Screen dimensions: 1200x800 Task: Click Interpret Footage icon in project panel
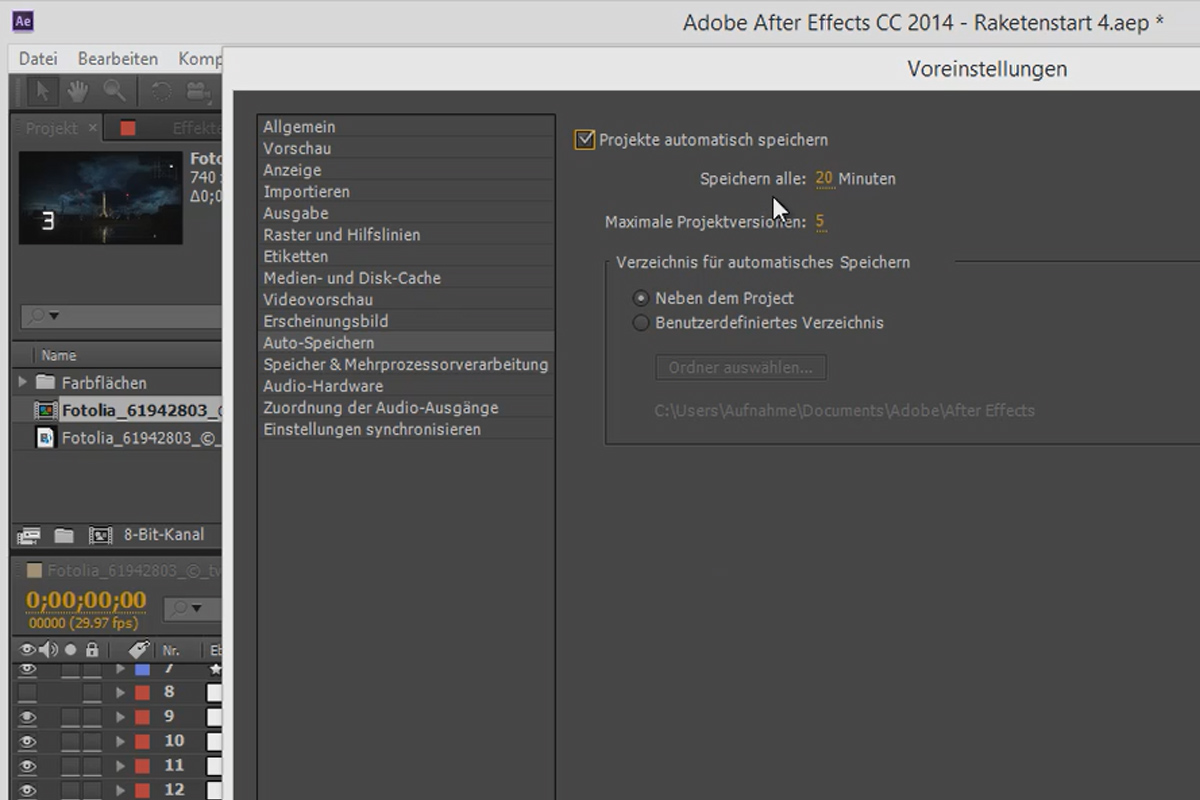point(29,535)
